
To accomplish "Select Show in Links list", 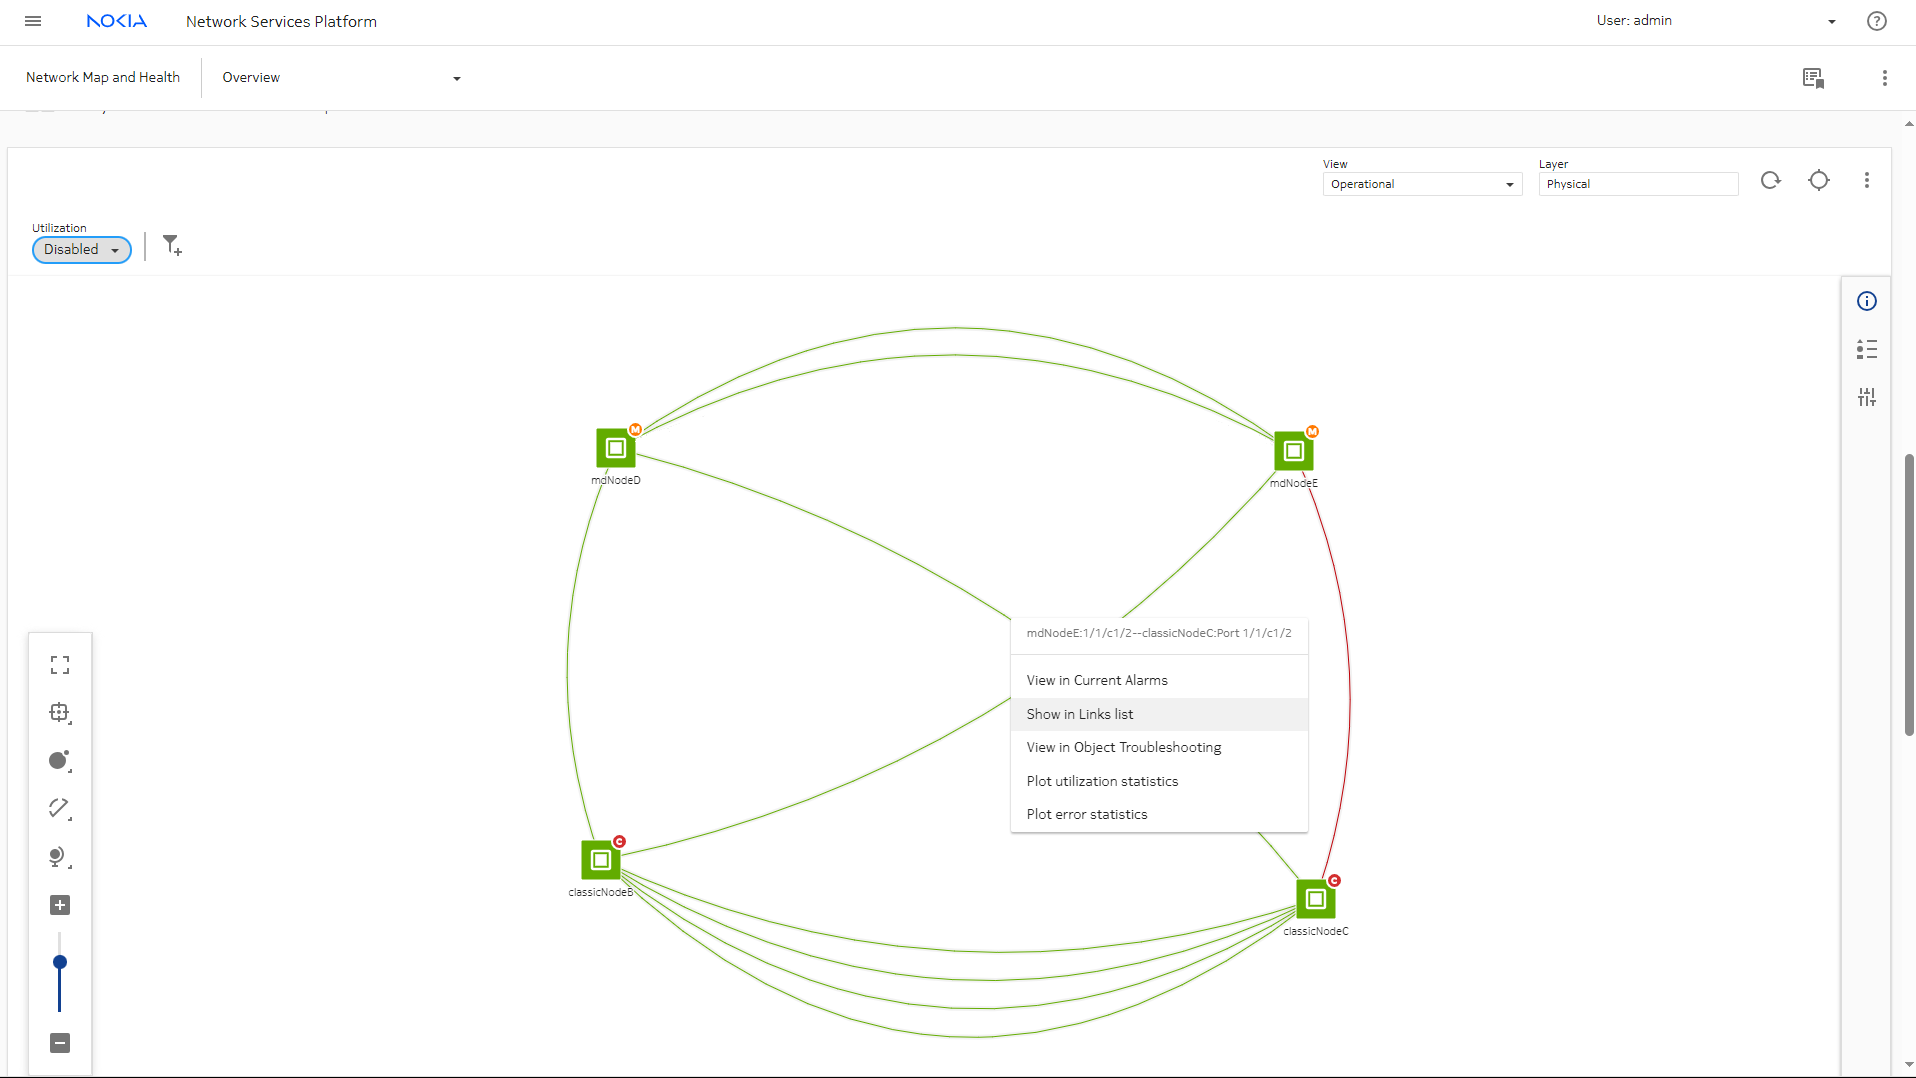I will (x=1079, y=714).
